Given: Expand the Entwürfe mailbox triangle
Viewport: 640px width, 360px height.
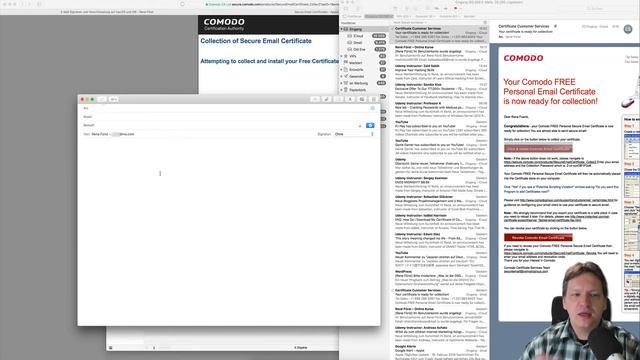Looking at the screenshot, I should tap(342, 69).
